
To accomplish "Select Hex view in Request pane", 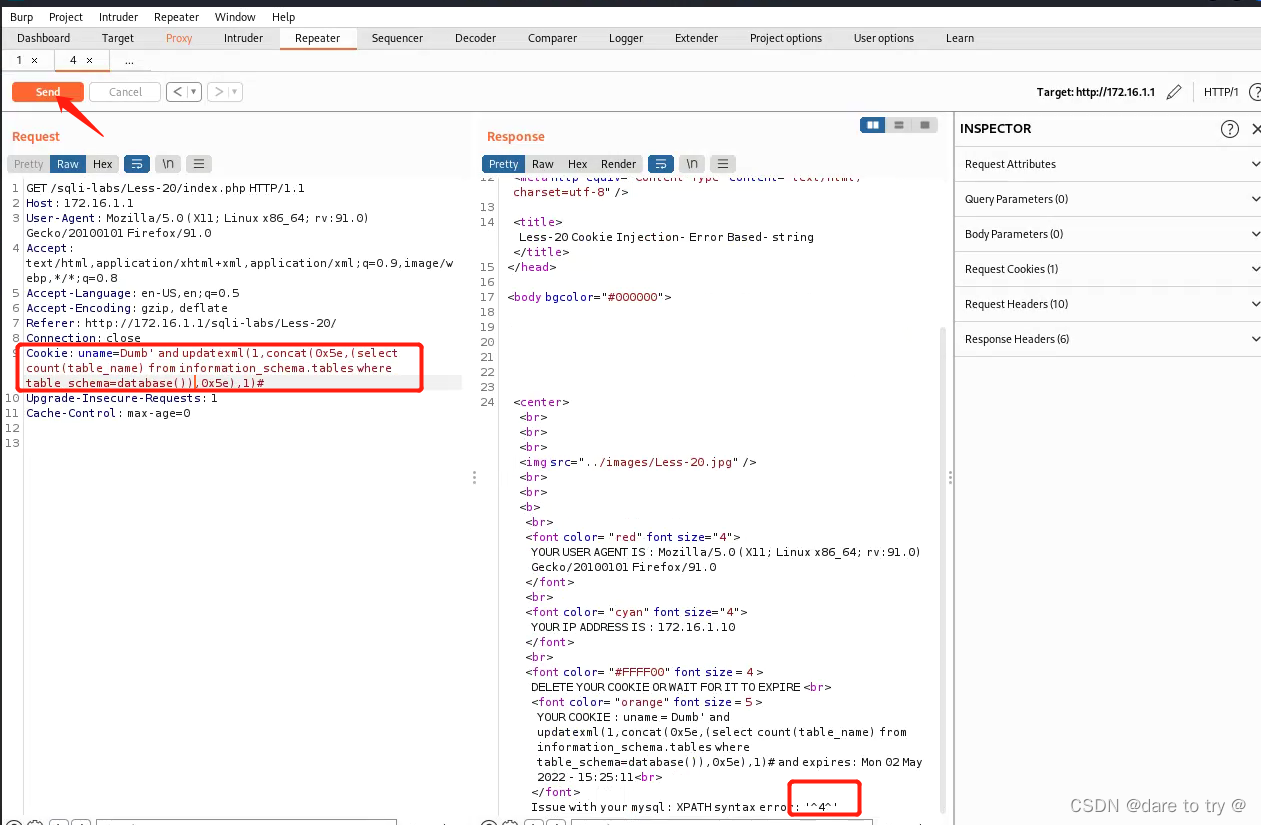I will (103, 164).
